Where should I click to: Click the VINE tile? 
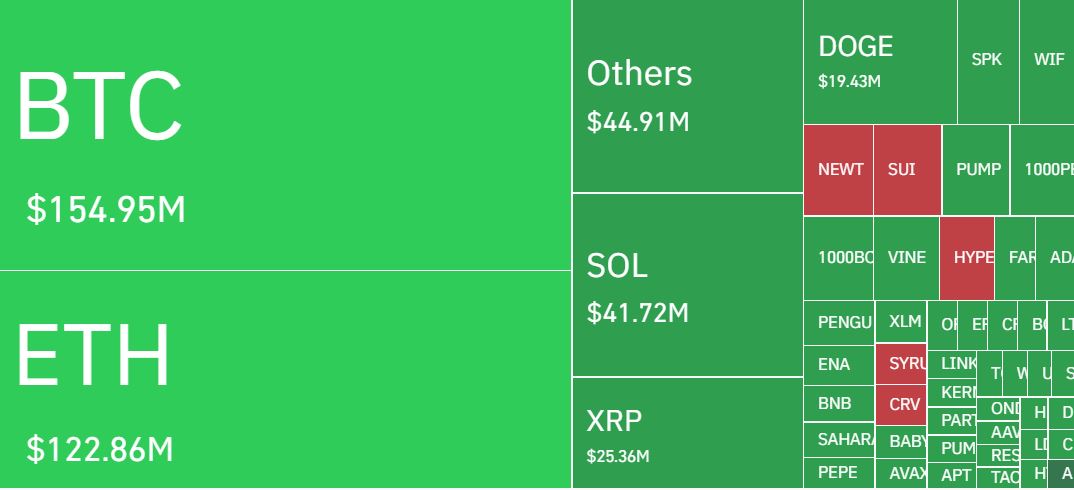(906, 258)
